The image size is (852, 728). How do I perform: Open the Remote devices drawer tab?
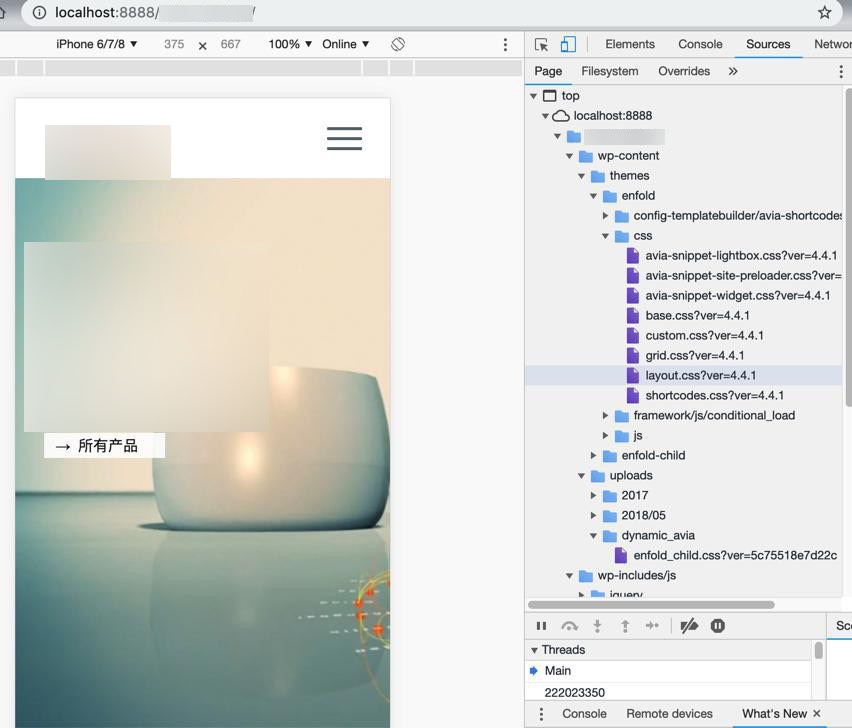coord(669,714)
